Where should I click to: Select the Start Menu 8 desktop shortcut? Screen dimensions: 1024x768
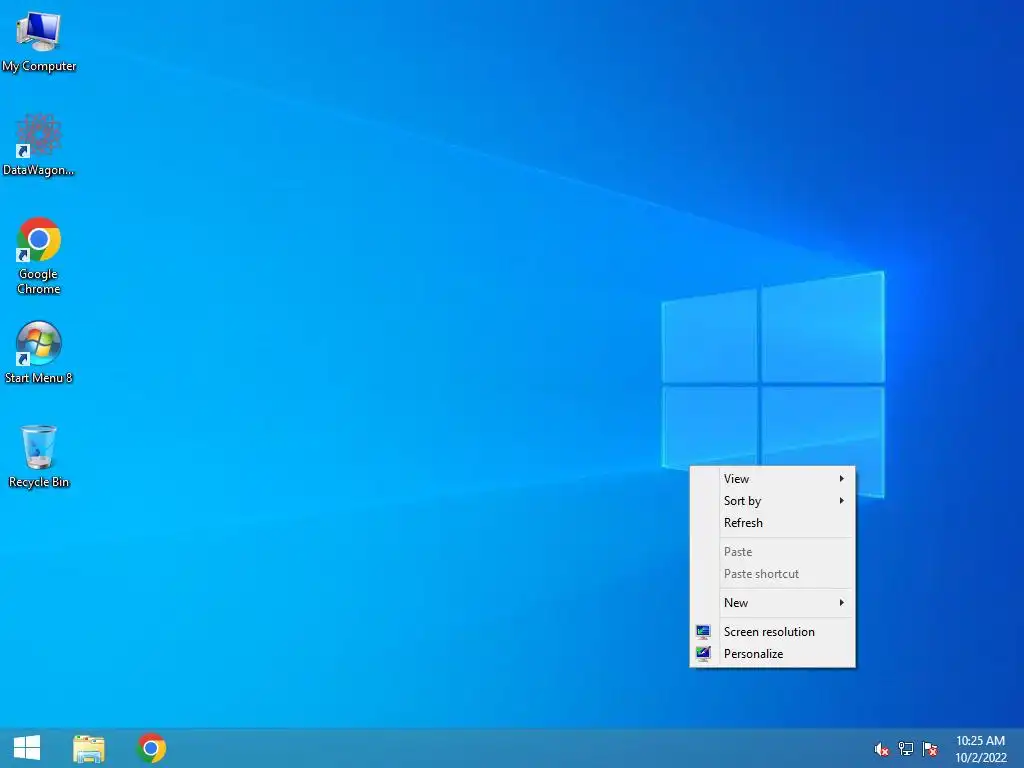tap(39, 353)
